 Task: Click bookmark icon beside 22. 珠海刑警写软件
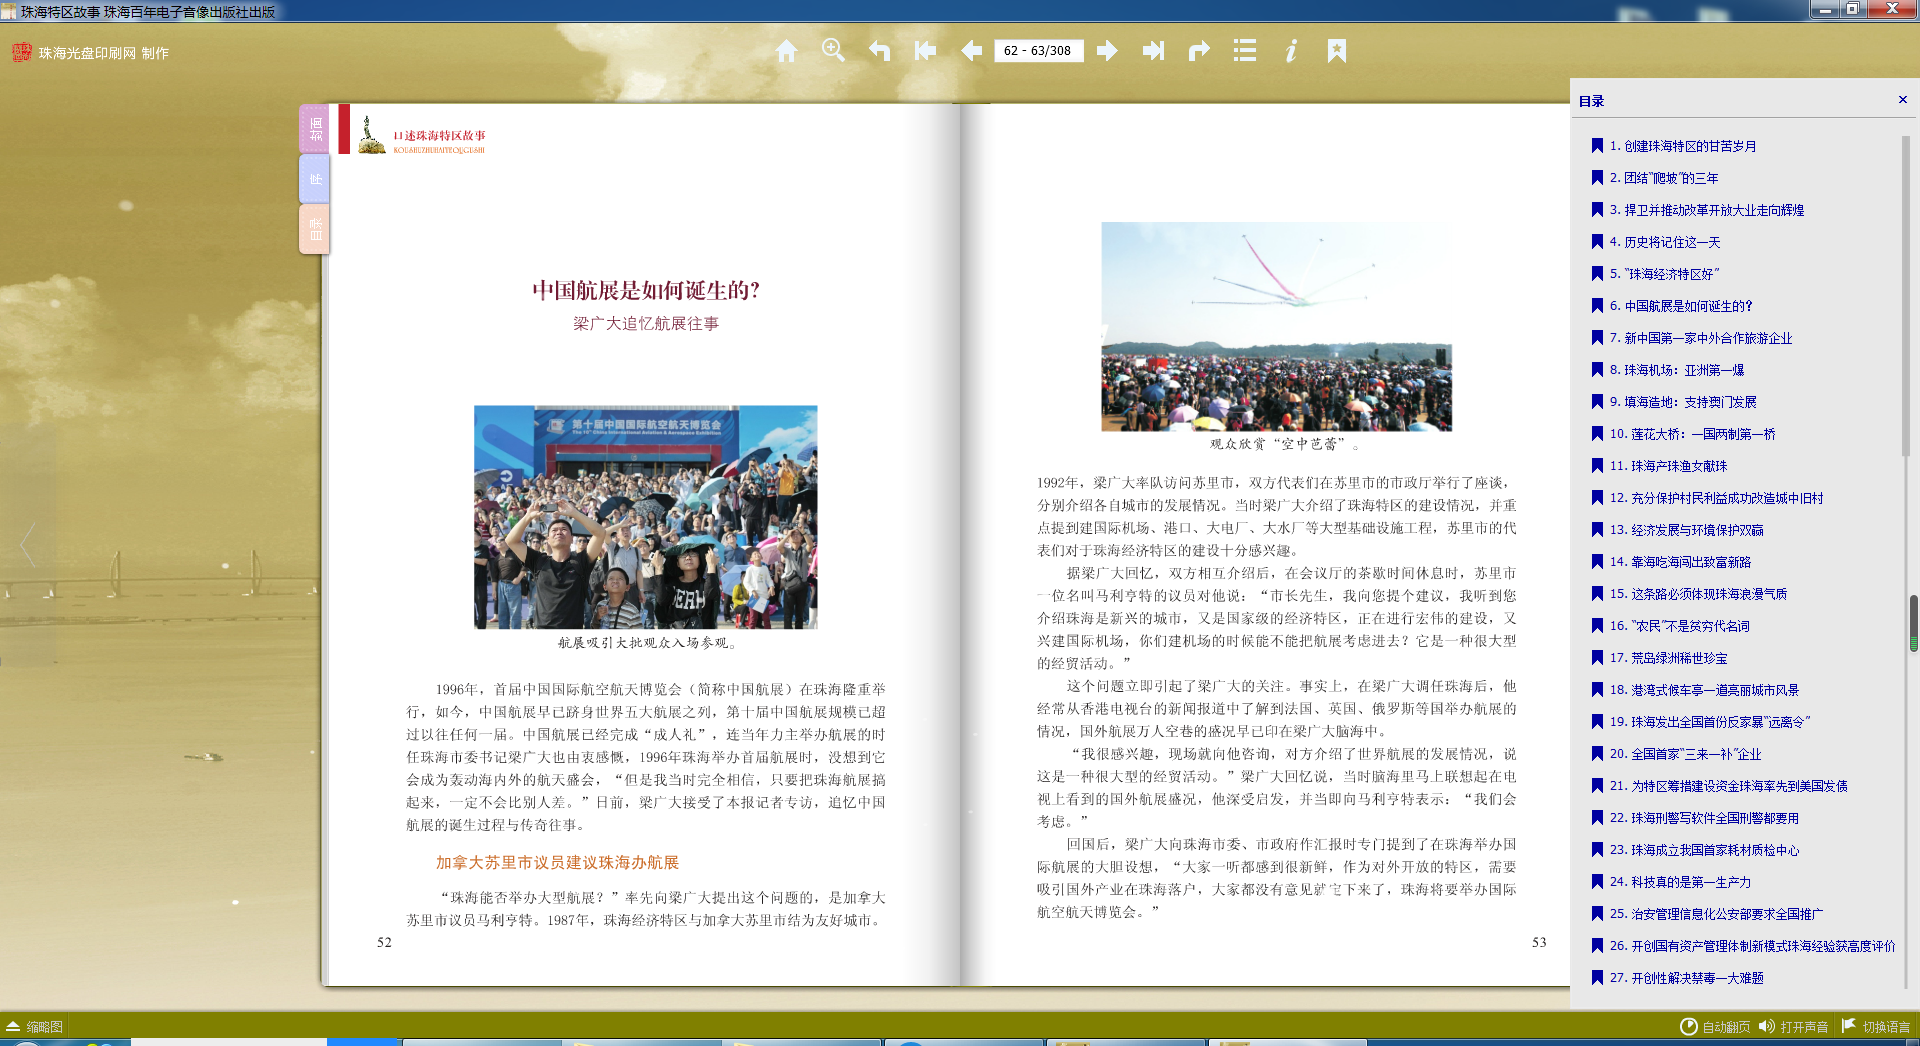(x=1597, y=818)
